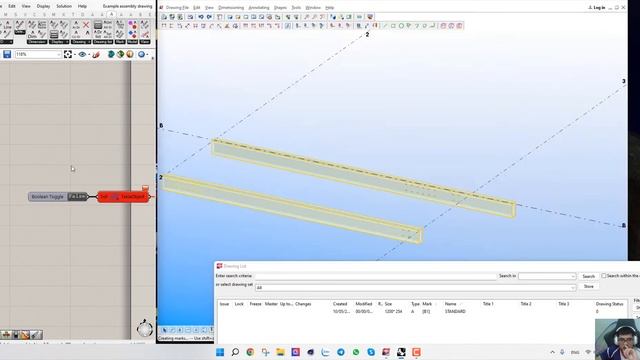The width and height of the screenshot is (640, 360).
Task: Open Telegram from the taskbar
Action: (341, 352)
